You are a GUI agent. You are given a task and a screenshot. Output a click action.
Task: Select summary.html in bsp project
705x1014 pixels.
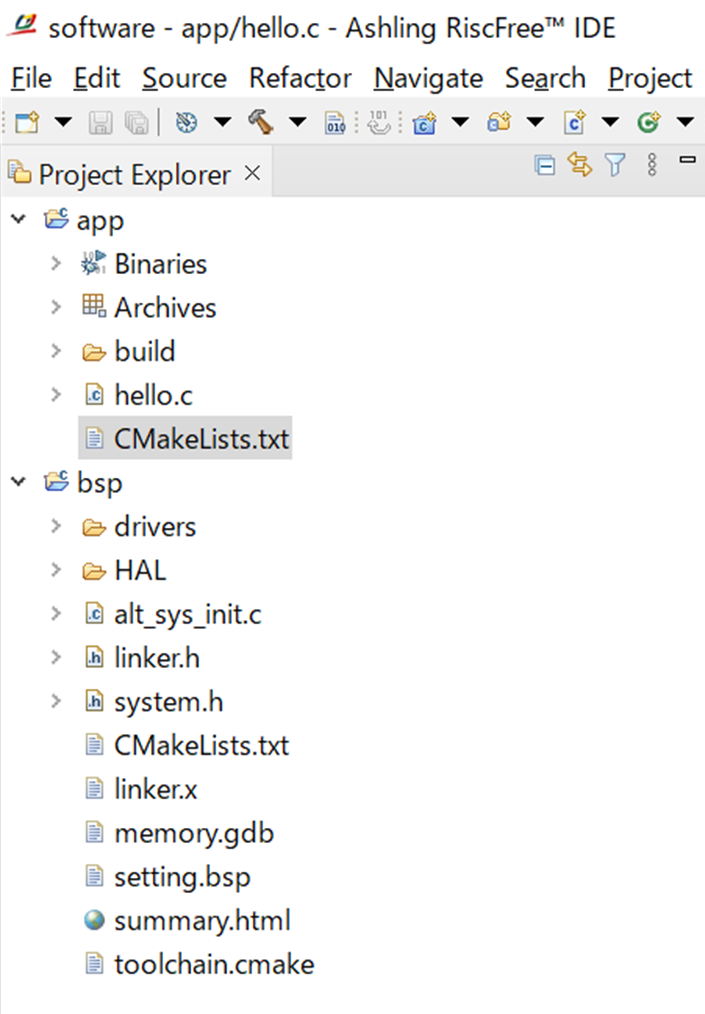[202, 921]
